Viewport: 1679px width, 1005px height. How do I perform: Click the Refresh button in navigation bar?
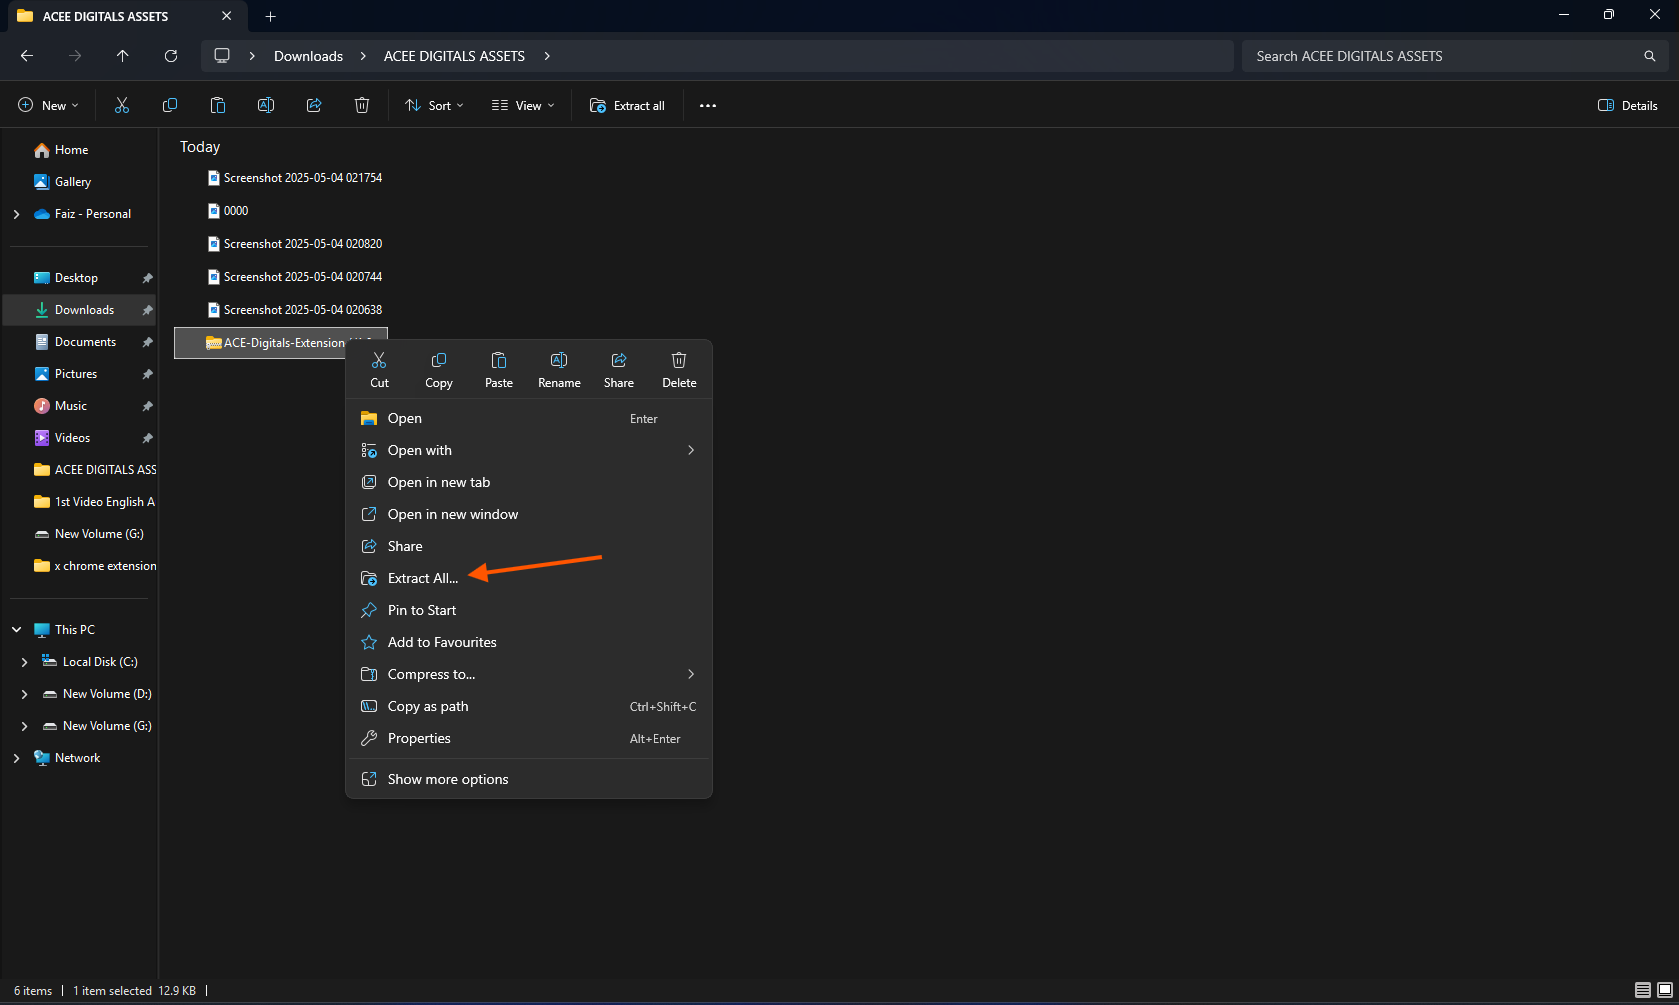[x=171, y=56]
